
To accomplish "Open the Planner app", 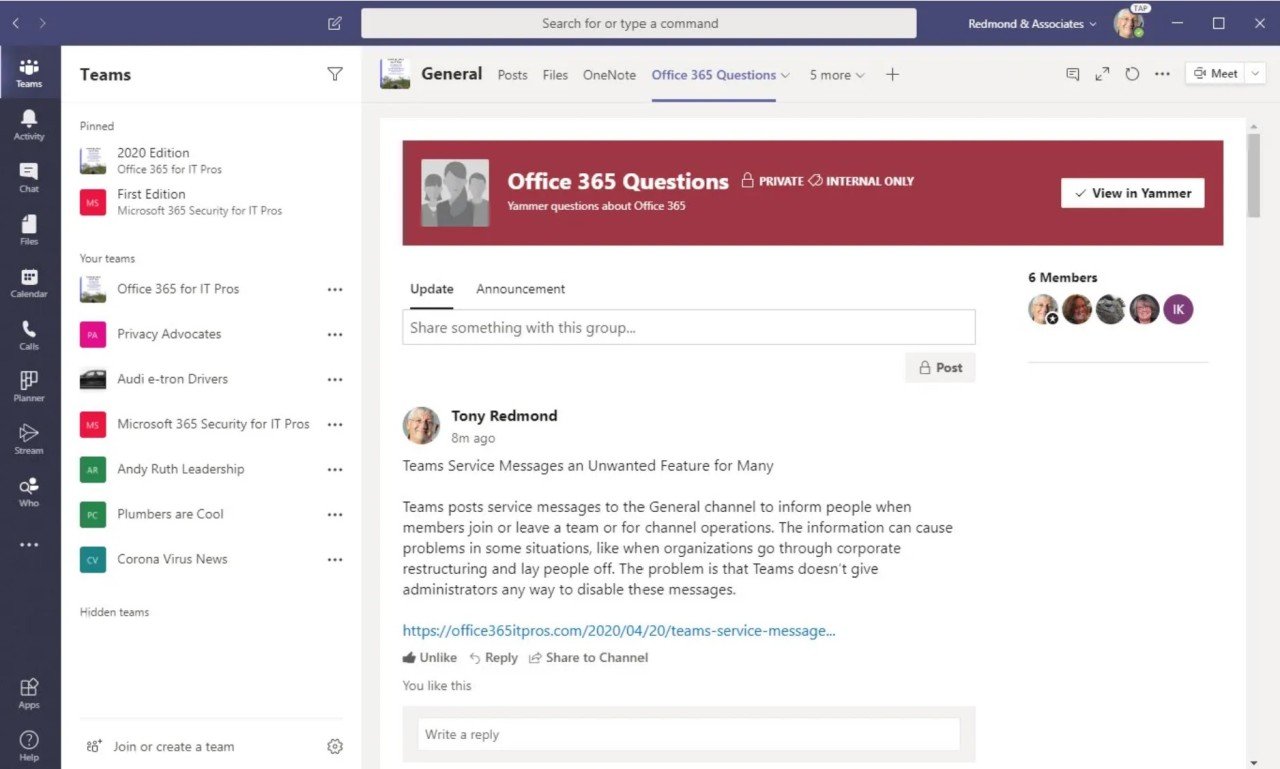I will [29, 386].
